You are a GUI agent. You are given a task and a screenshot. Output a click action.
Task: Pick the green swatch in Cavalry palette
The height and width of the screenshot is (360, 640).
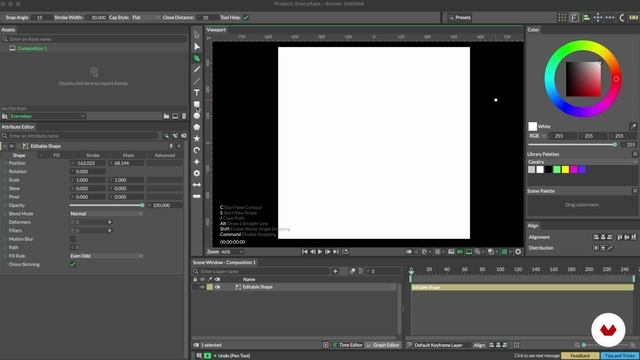(556, 169)
